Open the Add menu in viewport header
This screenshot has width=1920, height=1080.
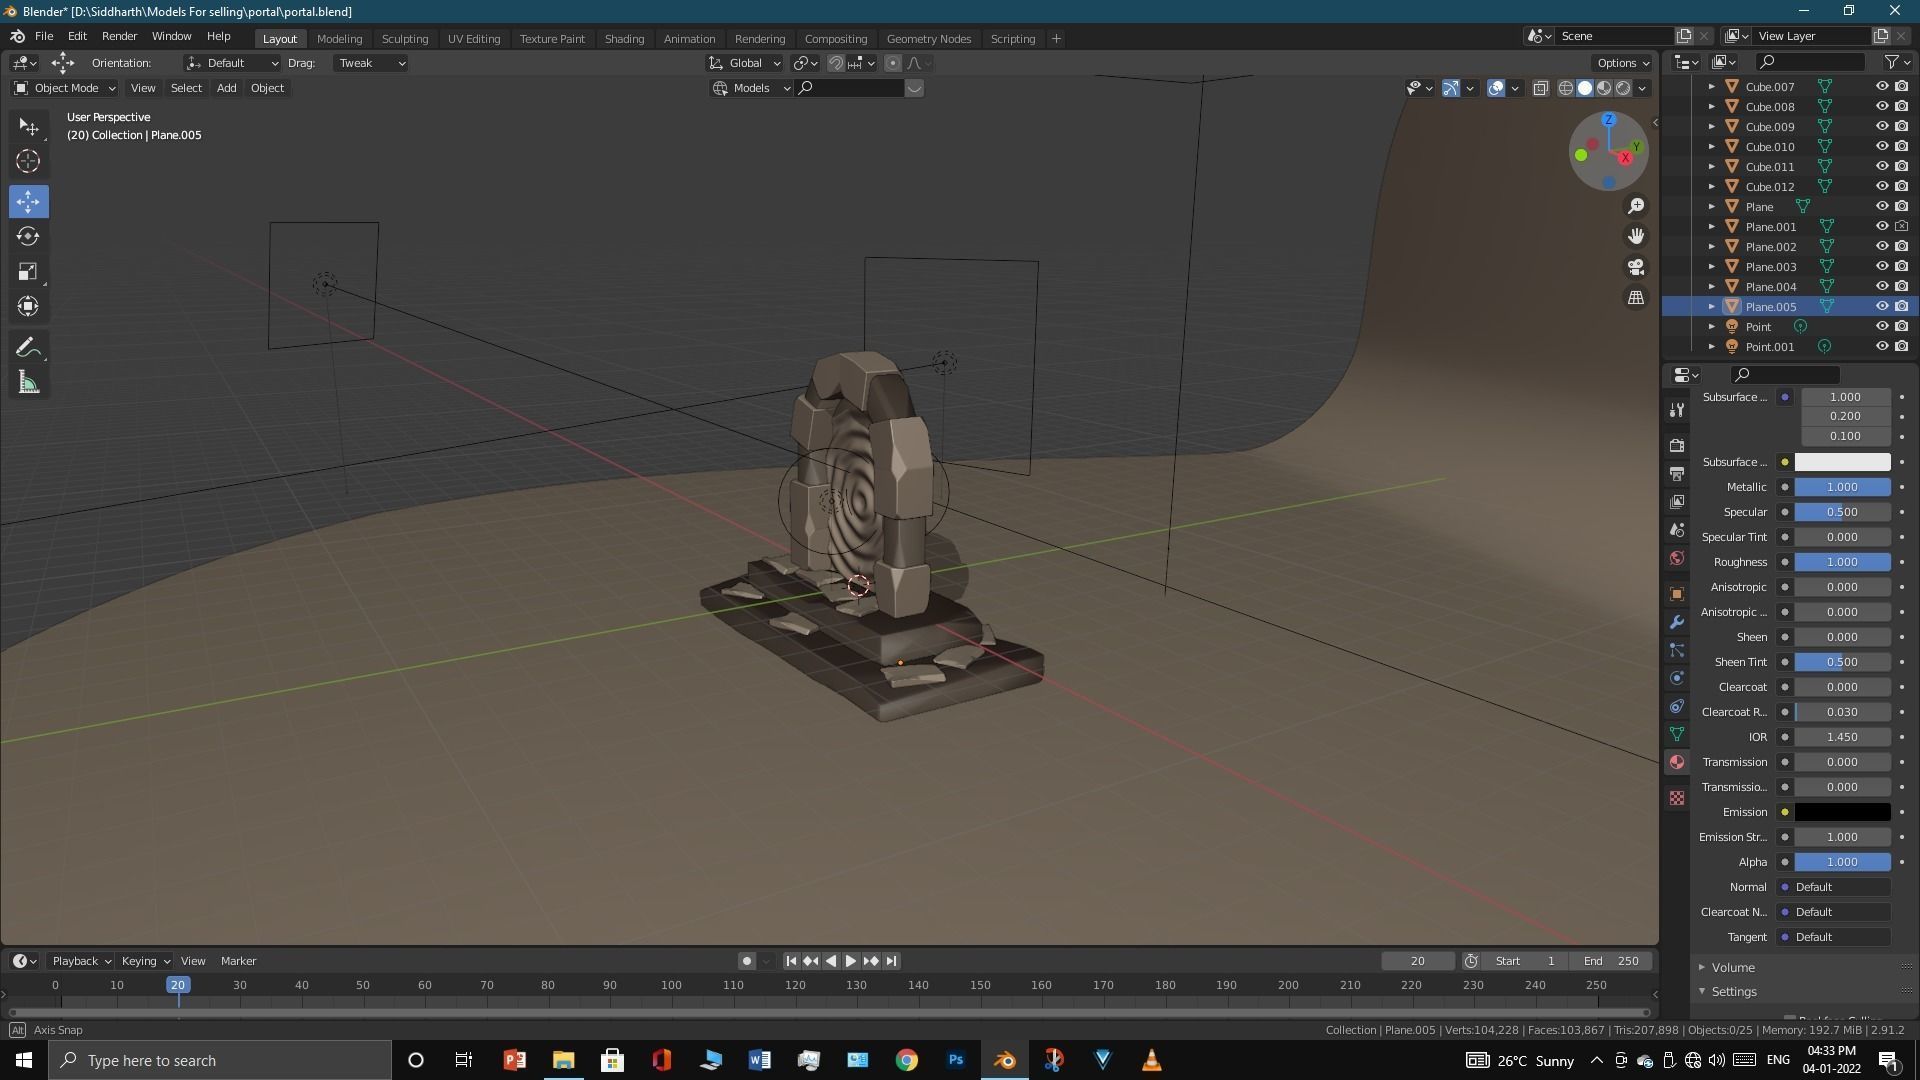[227, 88]
